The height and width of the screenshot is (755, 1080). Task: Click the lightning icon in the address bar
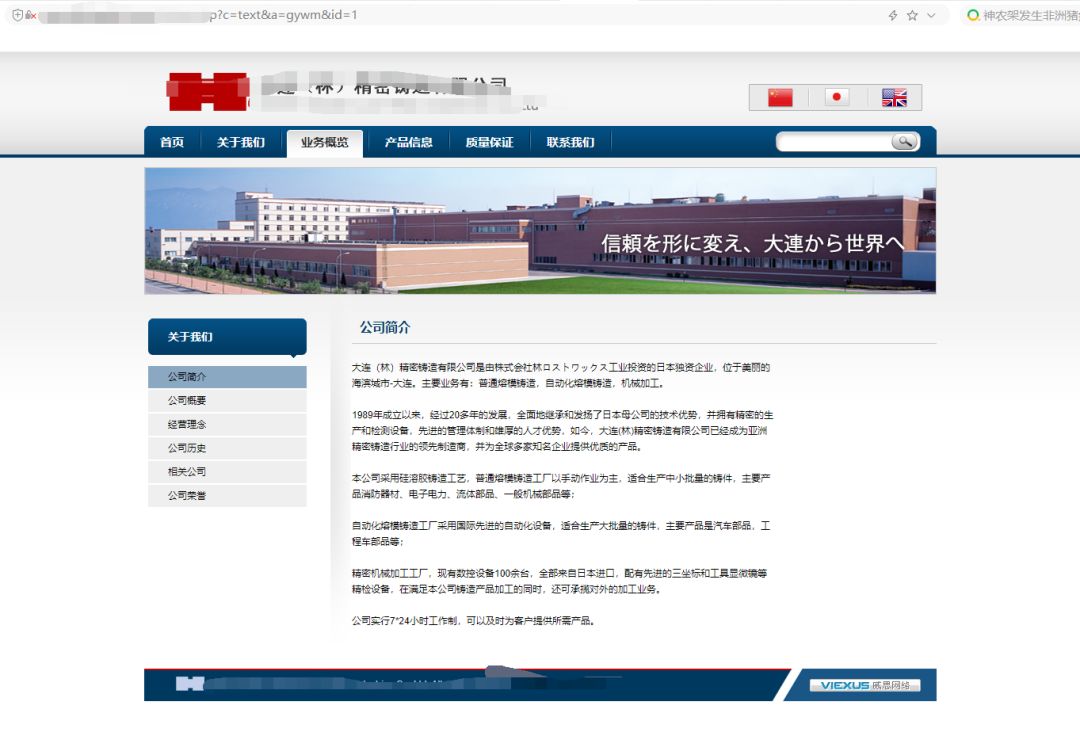(x=891, y=15)
